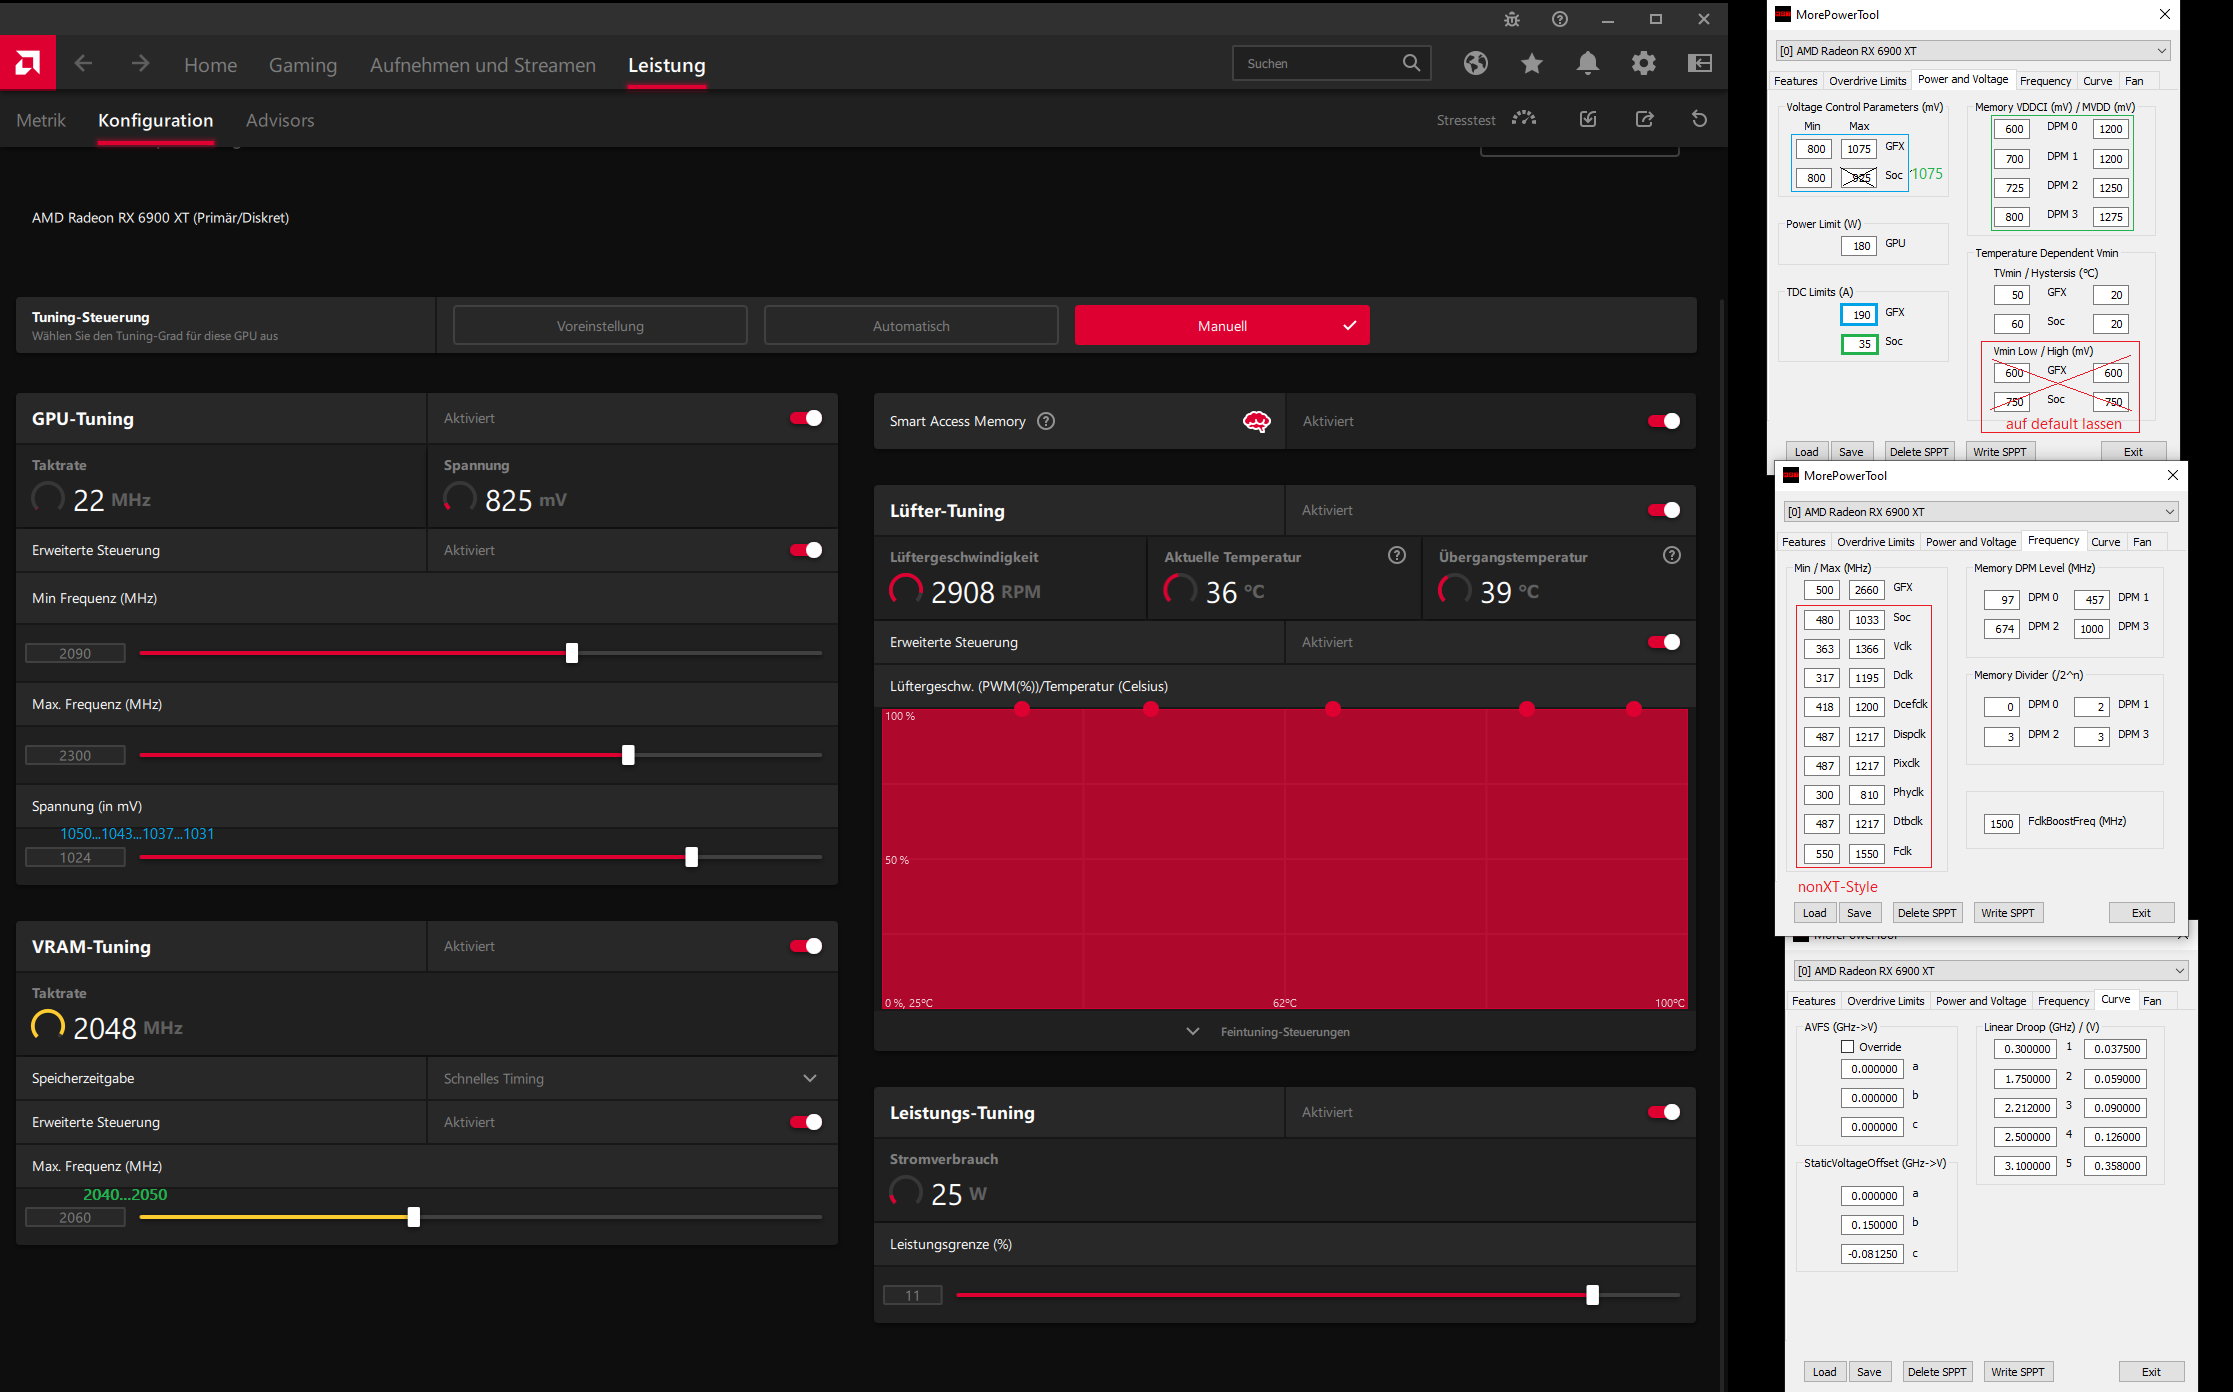Turn off Smart Access Memory toggle
2233x1392 pixels.
coord(1663,421)
